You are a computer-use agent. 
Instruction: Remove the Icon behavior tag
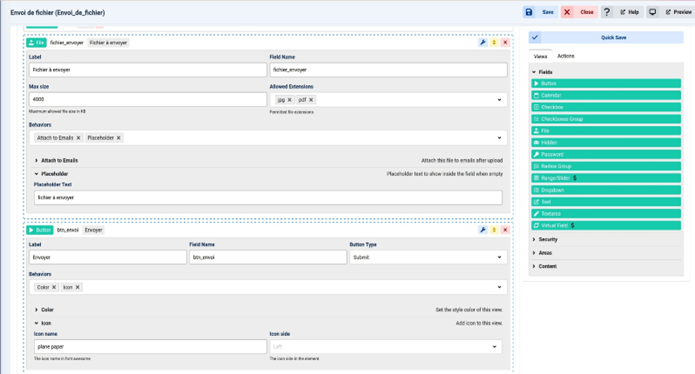point(78,288)
